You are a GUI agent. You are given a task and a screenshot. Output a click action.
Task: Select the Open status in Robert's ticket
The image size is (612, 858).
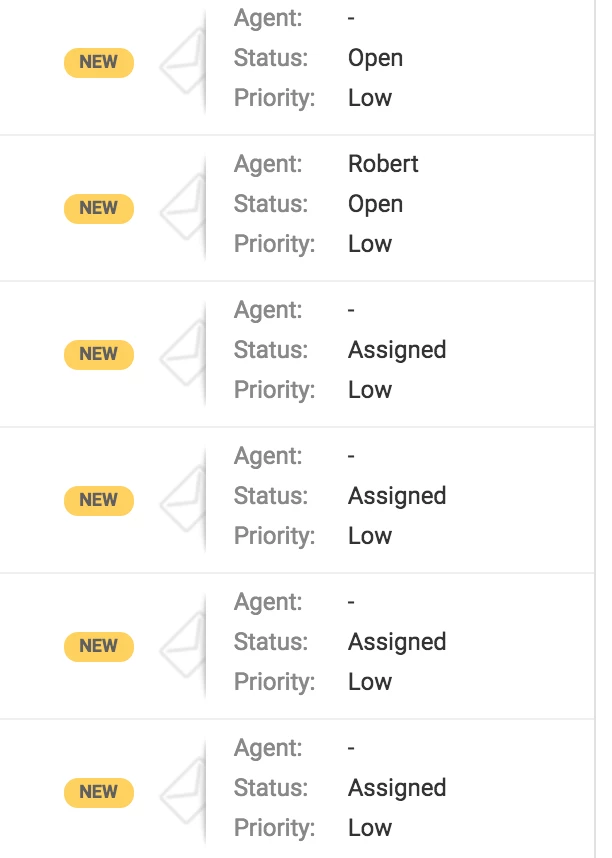click(376, 205)
